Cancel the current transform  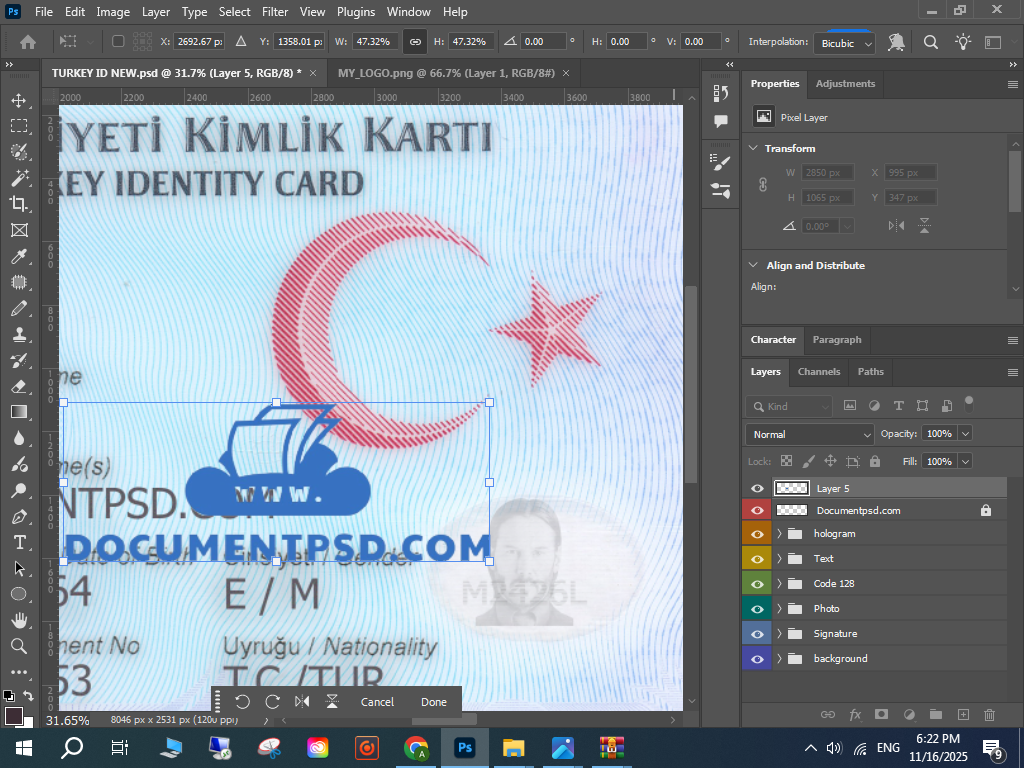click(377, 702)
